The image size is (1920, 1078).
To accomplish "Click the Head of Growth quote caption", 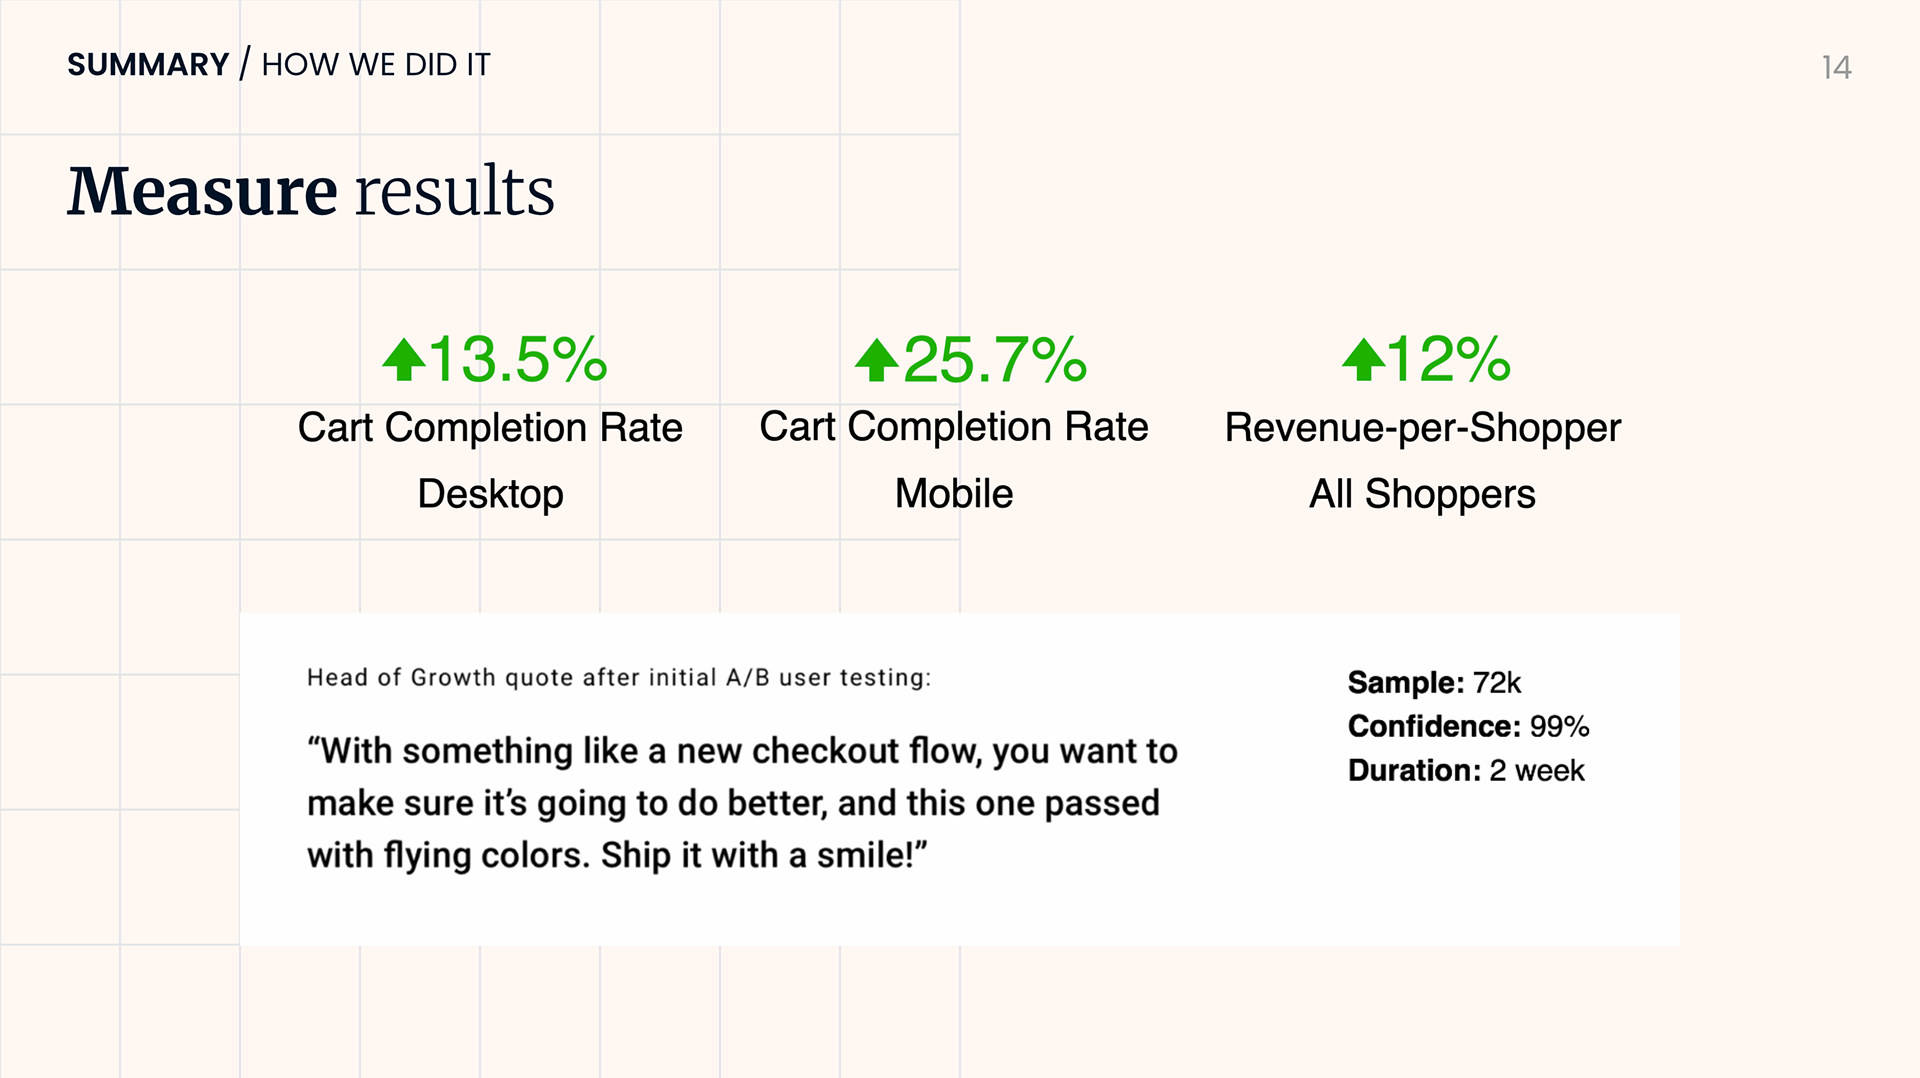I will point(619,678).
